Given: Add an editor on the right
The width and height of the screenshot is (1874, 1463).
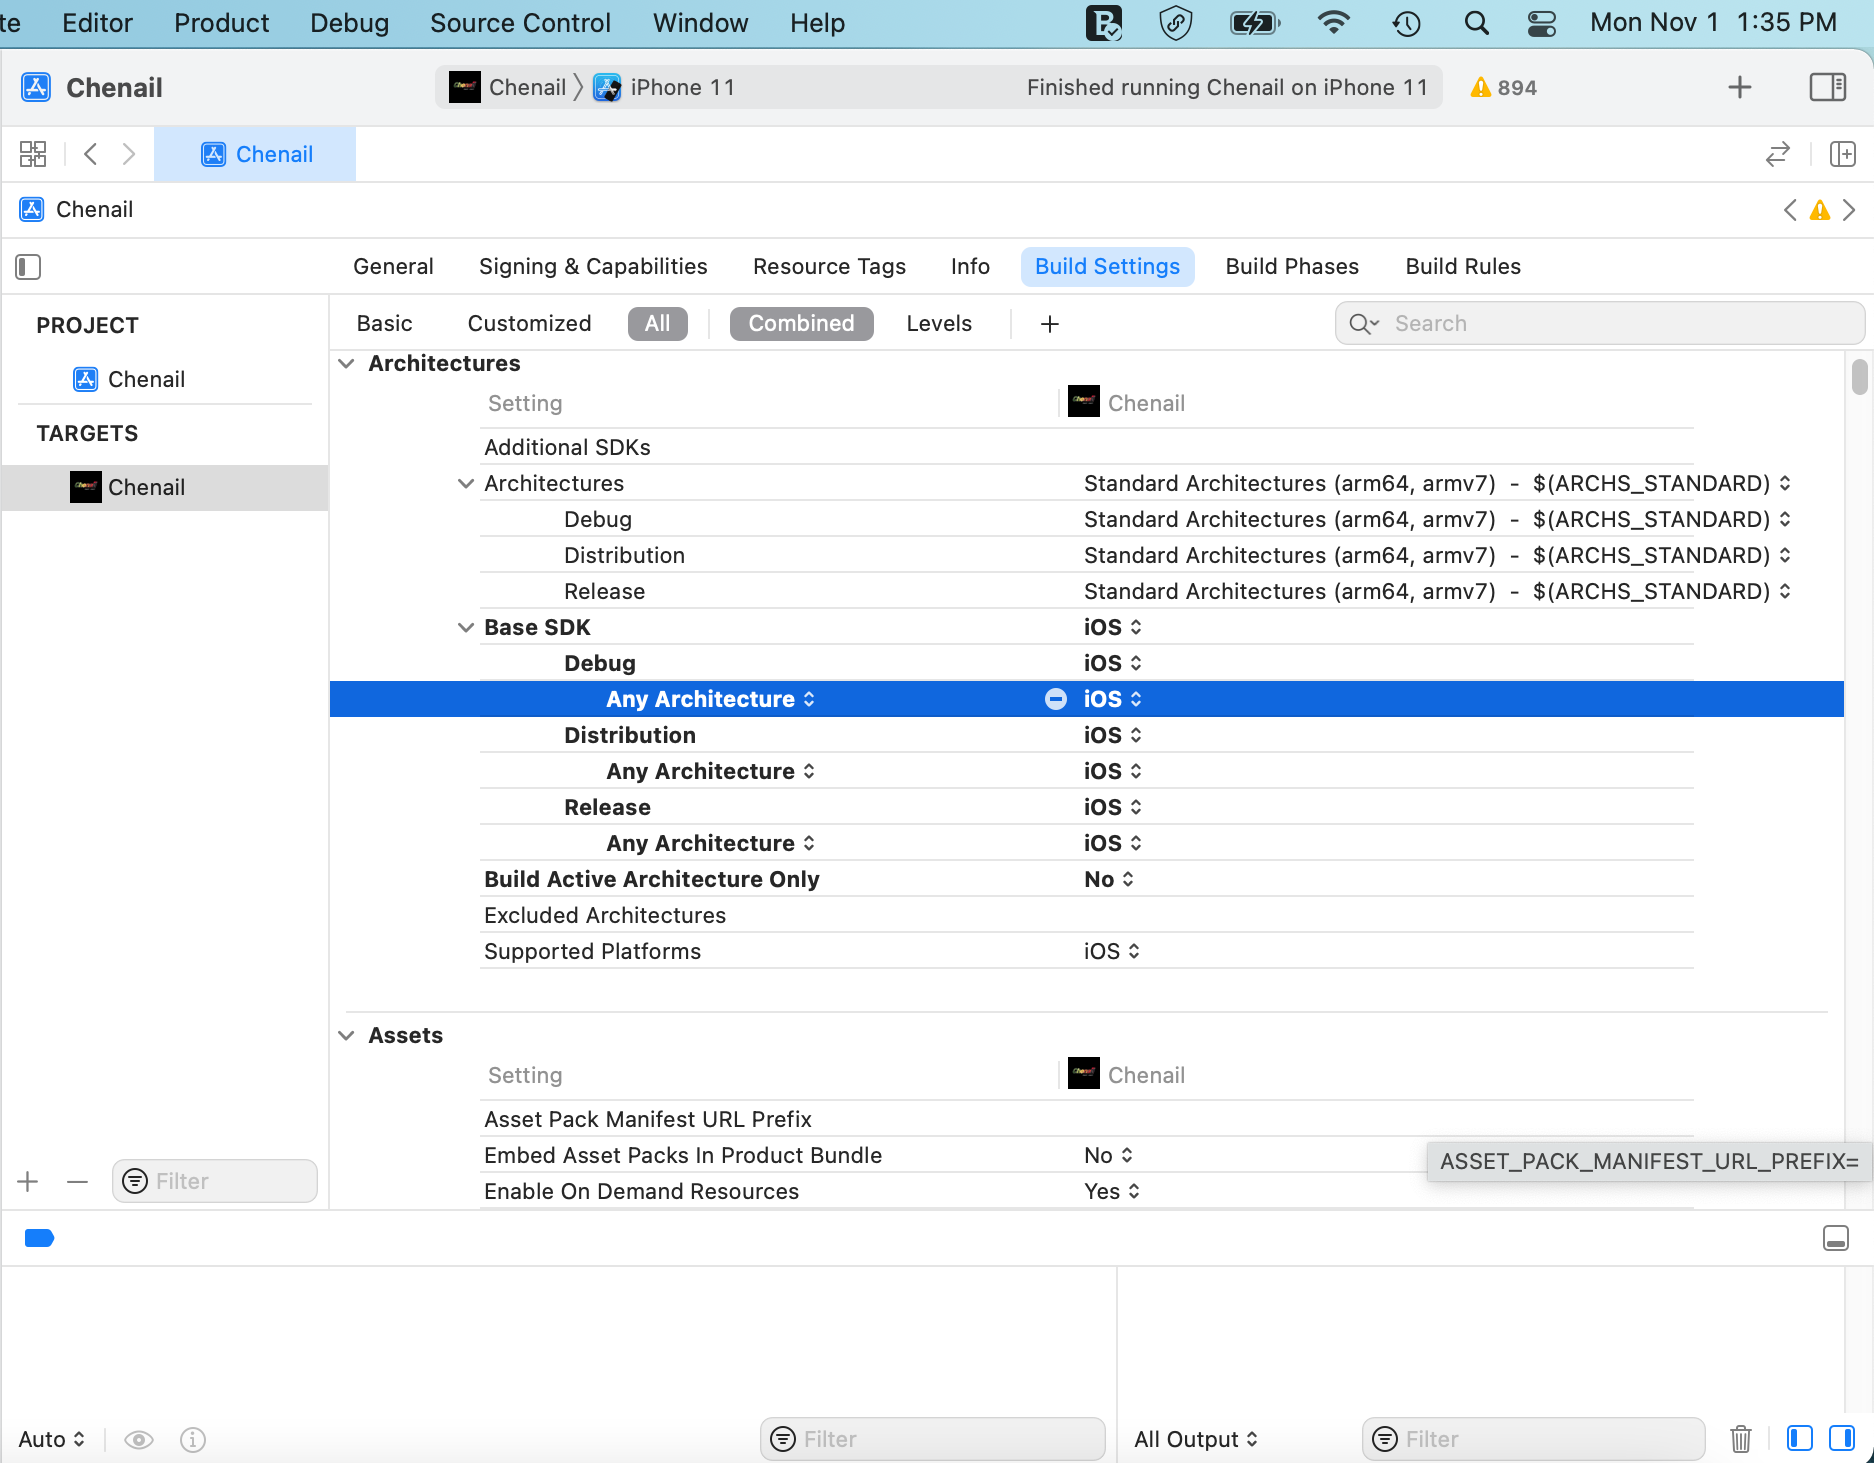Looking at the screenshot, I should point(1843,154).
